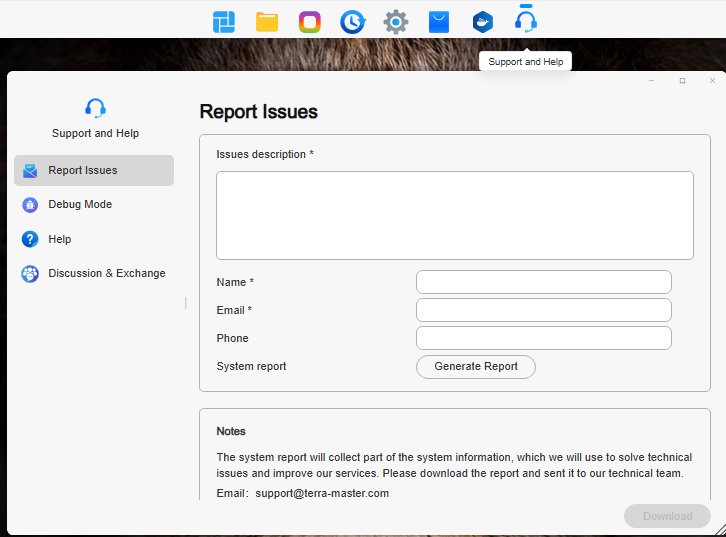Open the blue shopping bag App Center icon
726x537 pixels.
[439, 22]
